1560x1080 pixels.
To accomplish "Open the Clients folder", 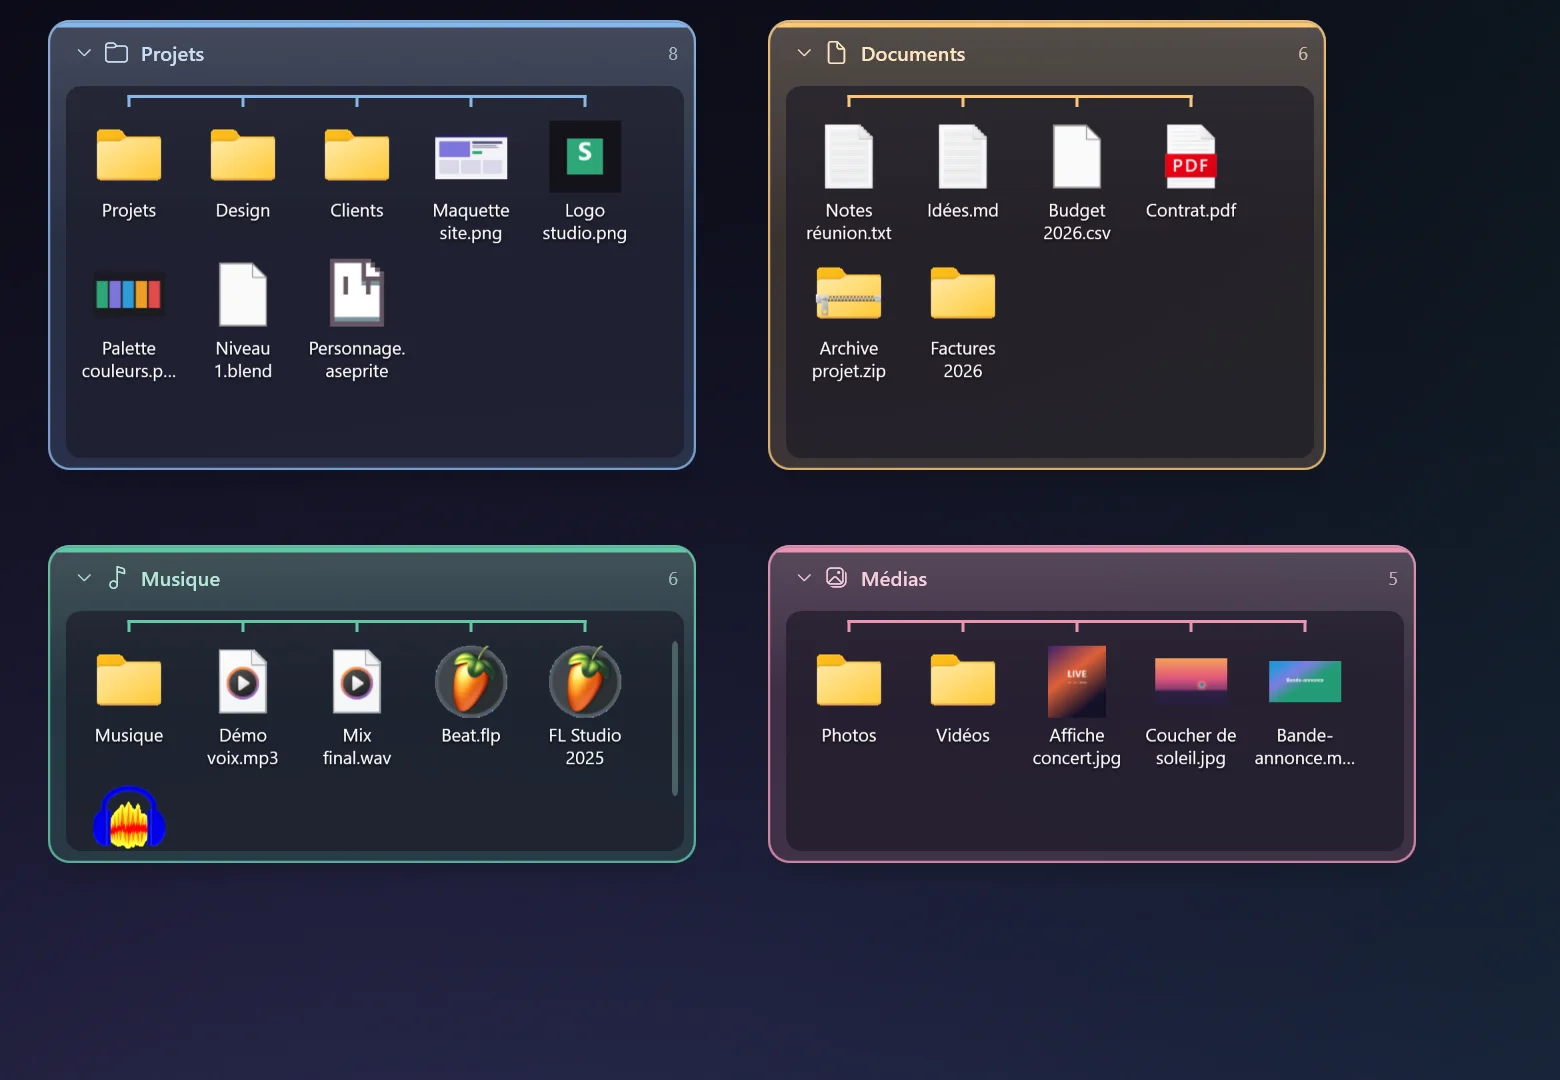I will (357, 156).
